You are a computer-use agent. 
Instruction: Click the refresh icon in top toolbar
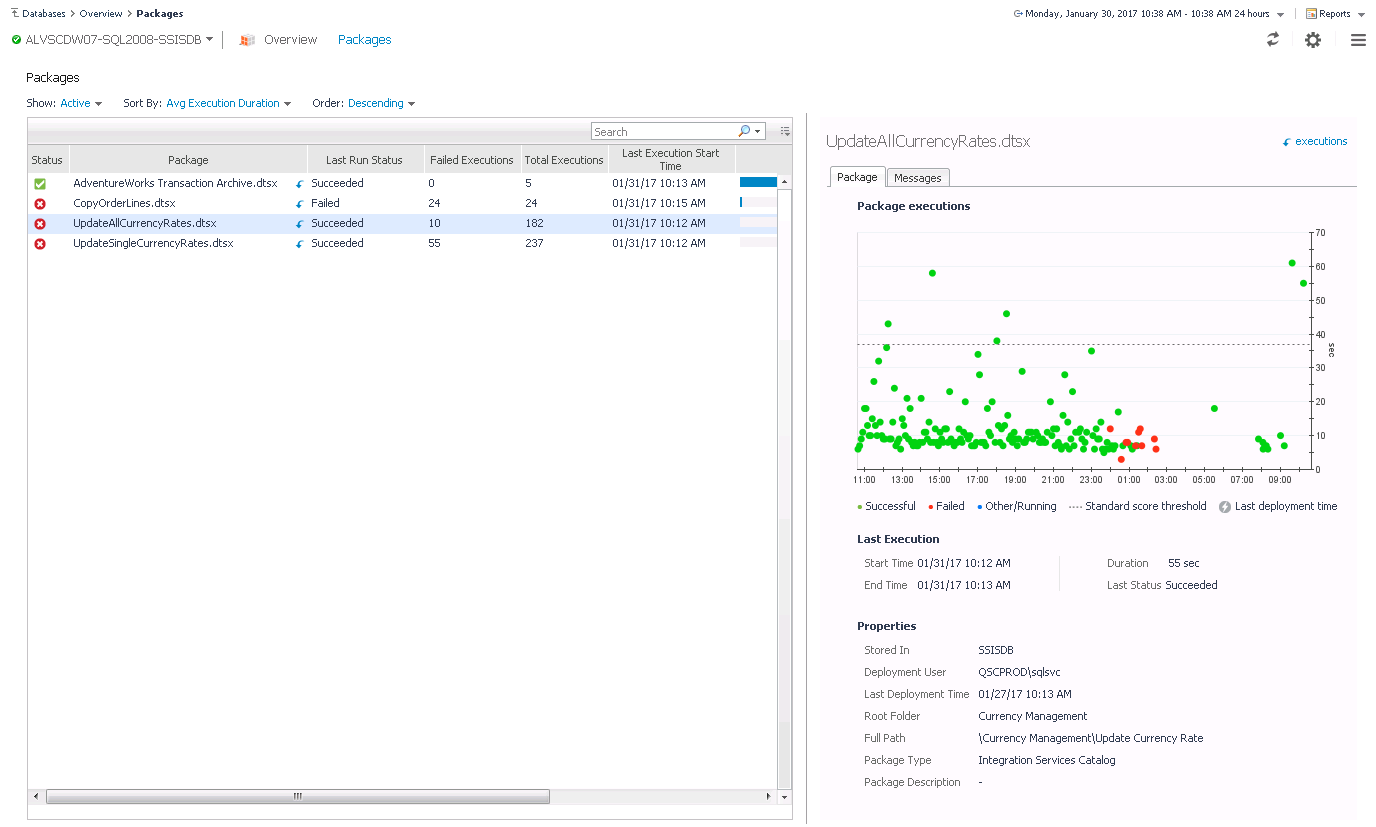[1272, 40]
